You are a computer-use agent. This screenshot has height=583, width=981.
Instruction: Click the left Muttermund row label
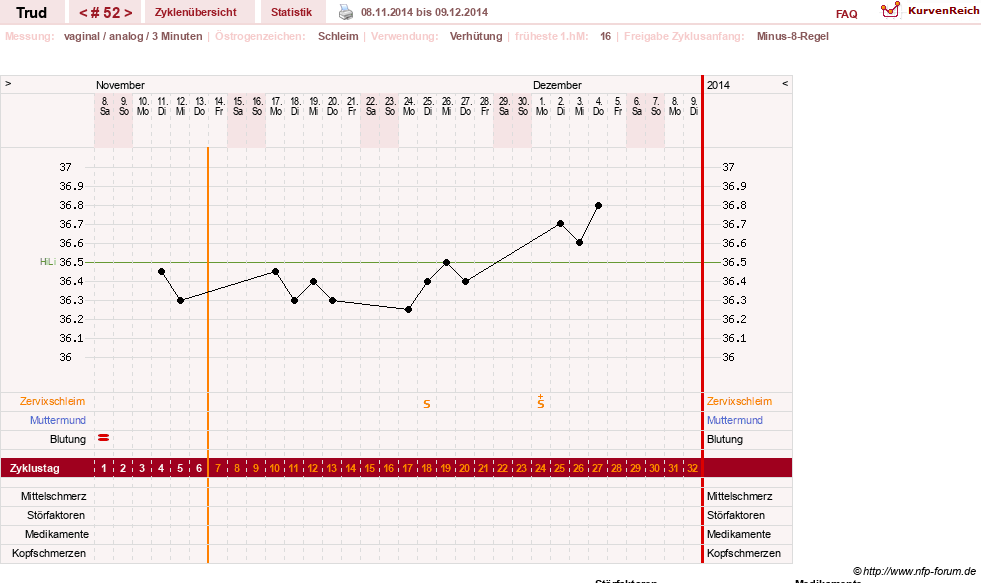click(58, 420)
